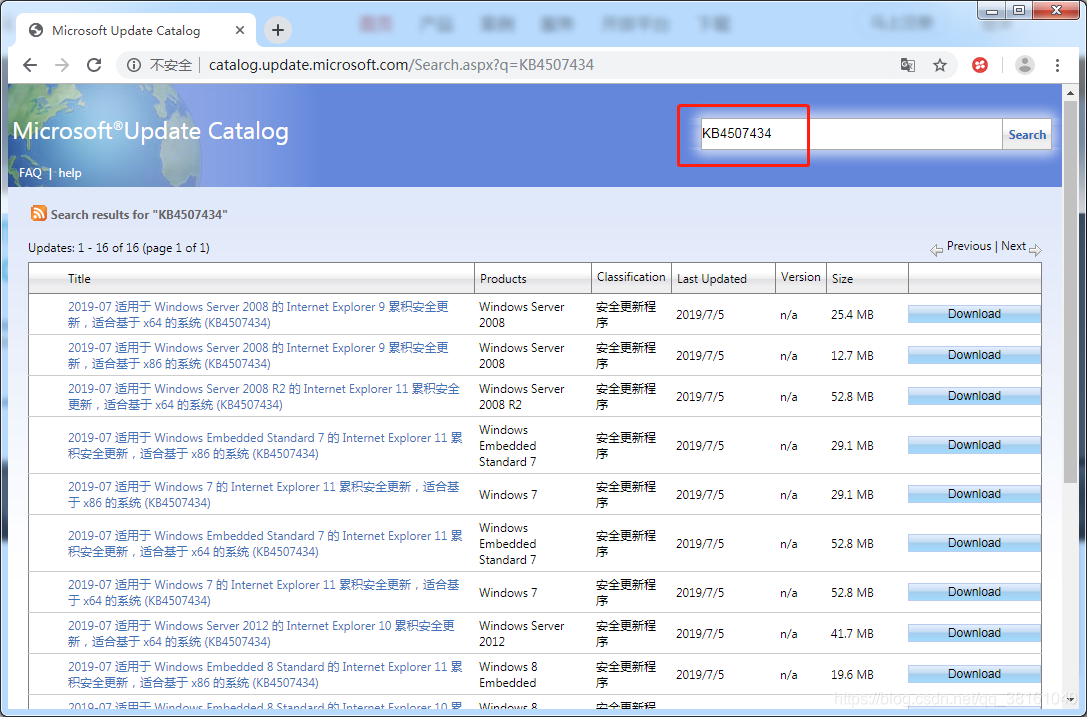Open the FAQ link
The image size is (1087, 717).
click(31, 173)
